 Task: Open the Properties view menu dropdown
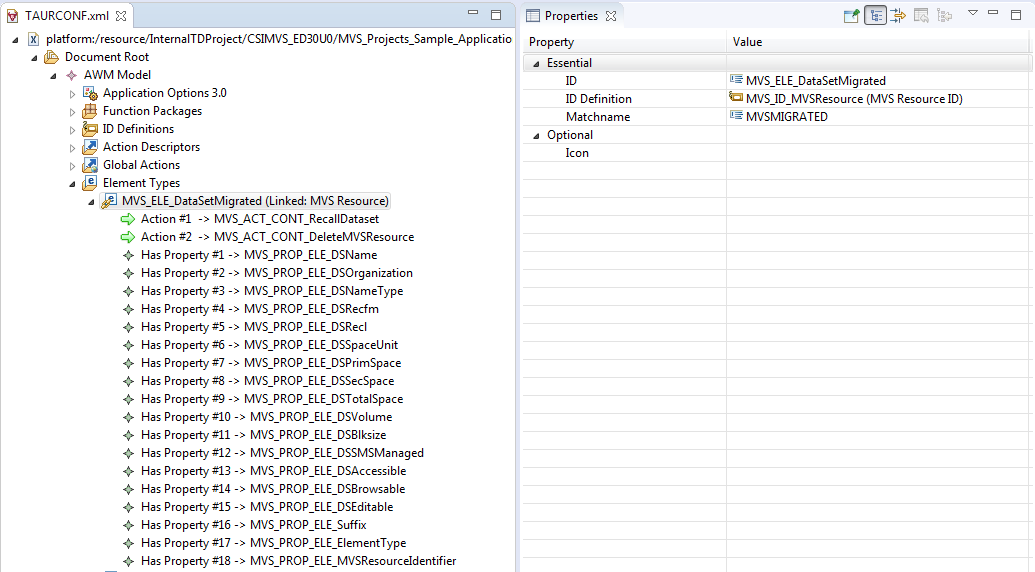point(972,14)
